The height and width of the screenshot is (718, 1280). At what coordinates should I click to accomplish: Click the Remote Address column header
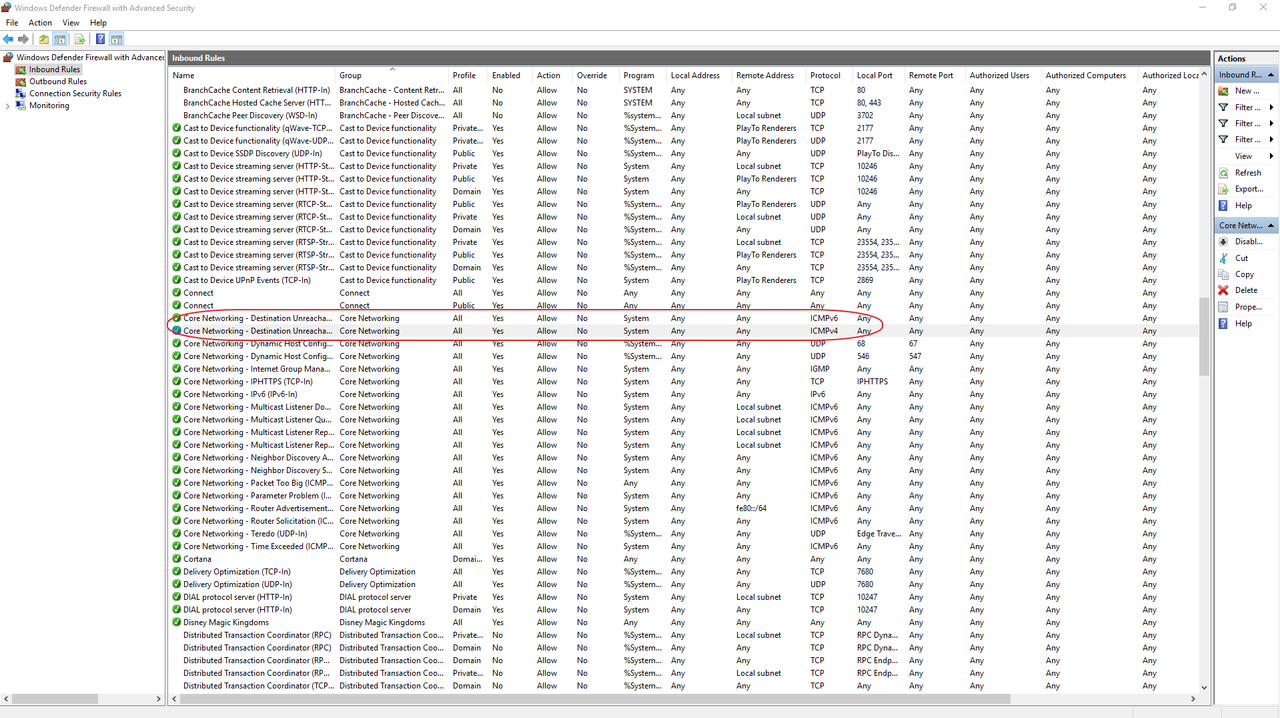(769, 76)
